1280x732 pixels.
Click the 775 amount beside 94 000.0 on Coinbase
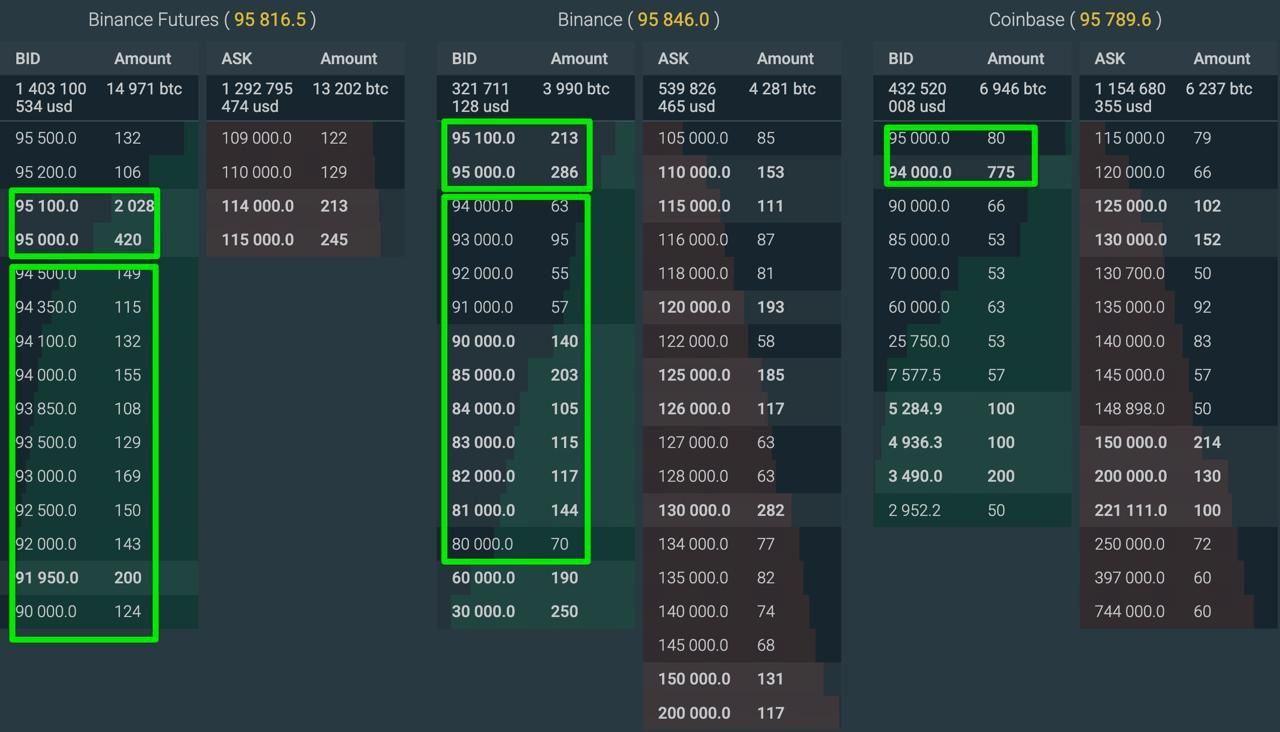[1000, 172]
